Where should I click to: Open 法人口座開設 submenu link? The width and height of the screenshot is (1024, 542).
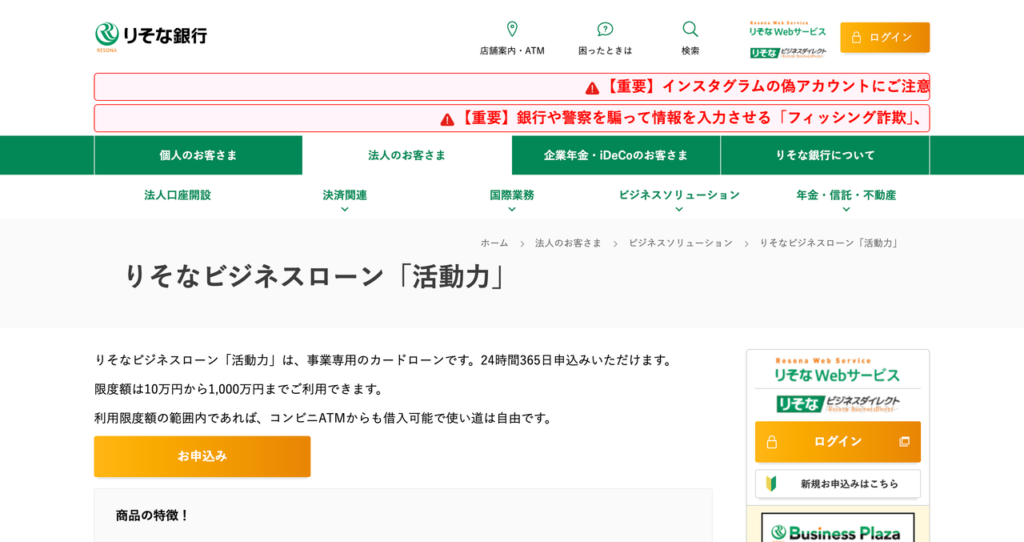[x=178, y=195]
